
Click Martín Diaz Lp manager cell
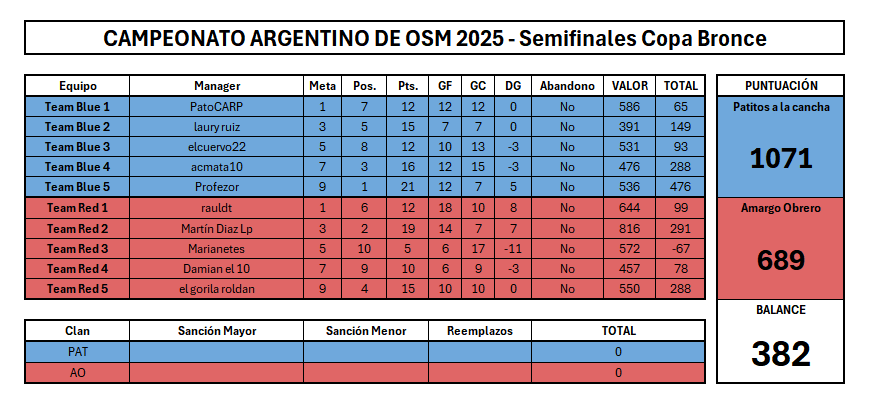pyautogui.click(x=217, y=229)
